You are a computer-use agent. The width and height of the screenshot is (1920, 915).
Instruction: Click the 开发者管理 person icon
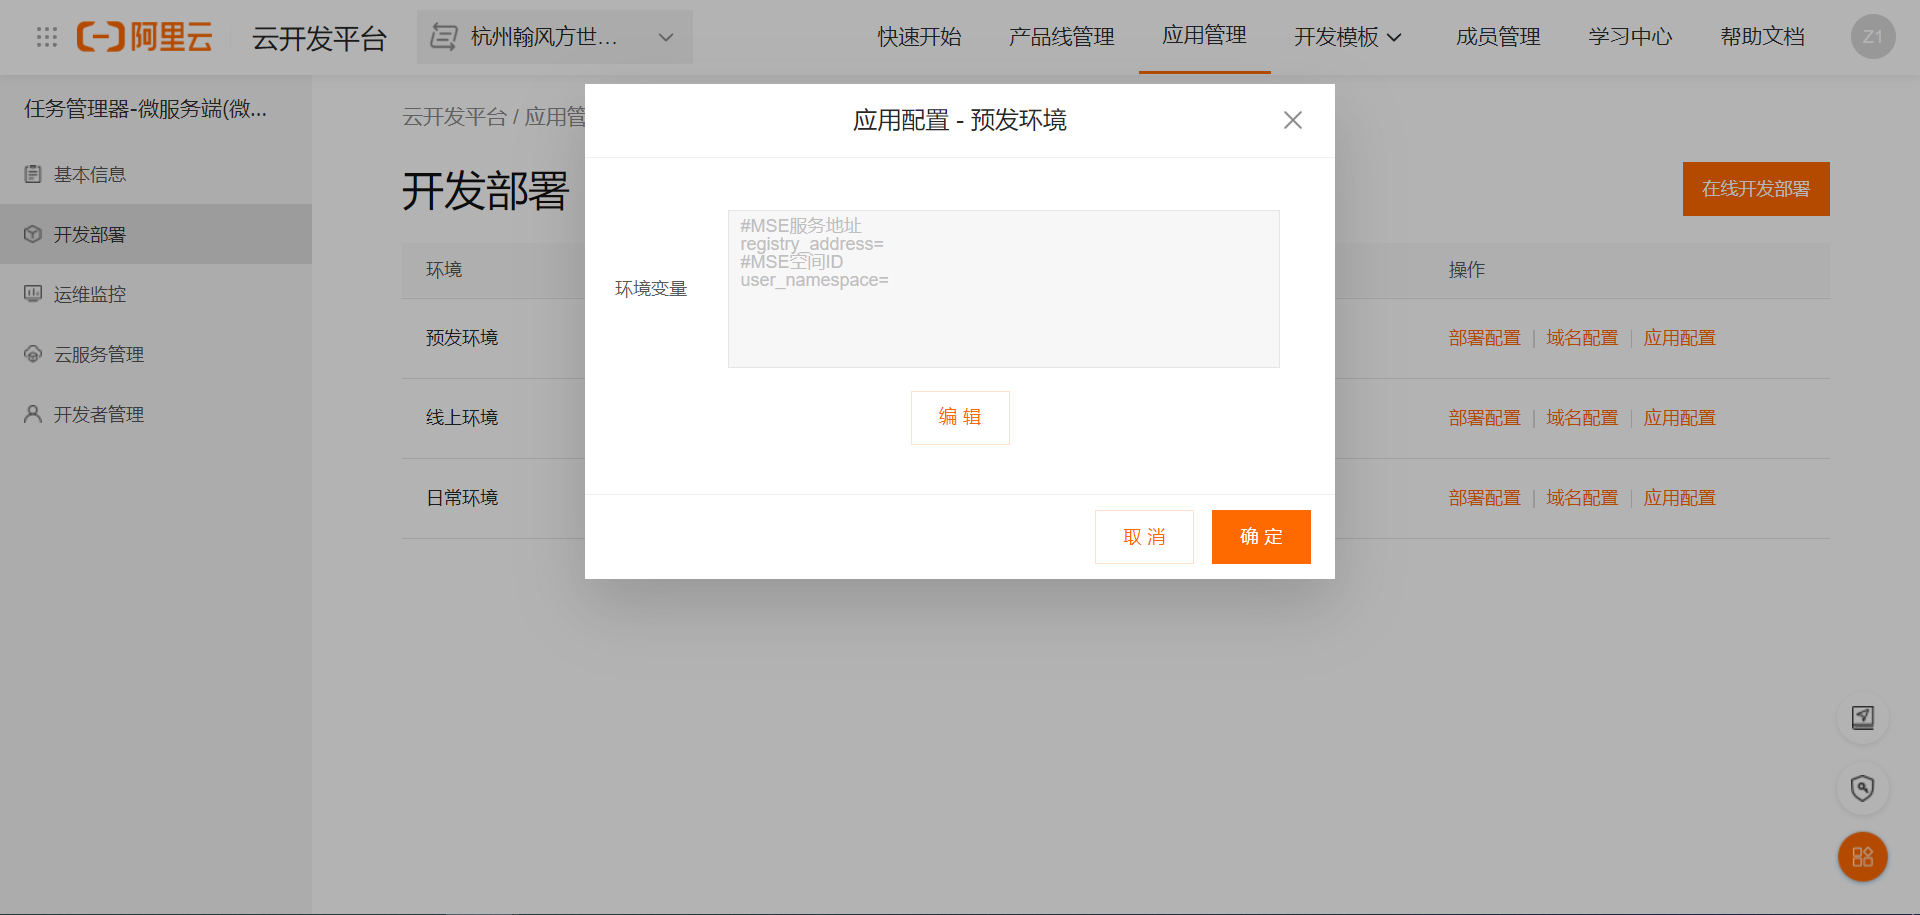33,414
